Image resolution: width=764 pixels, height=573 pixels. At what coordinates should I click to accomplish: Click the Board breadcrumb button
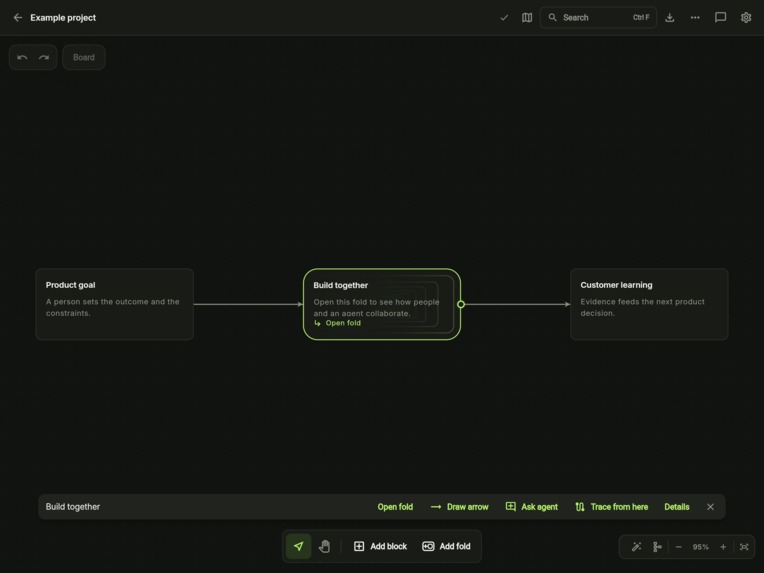(x=84, y=57)
